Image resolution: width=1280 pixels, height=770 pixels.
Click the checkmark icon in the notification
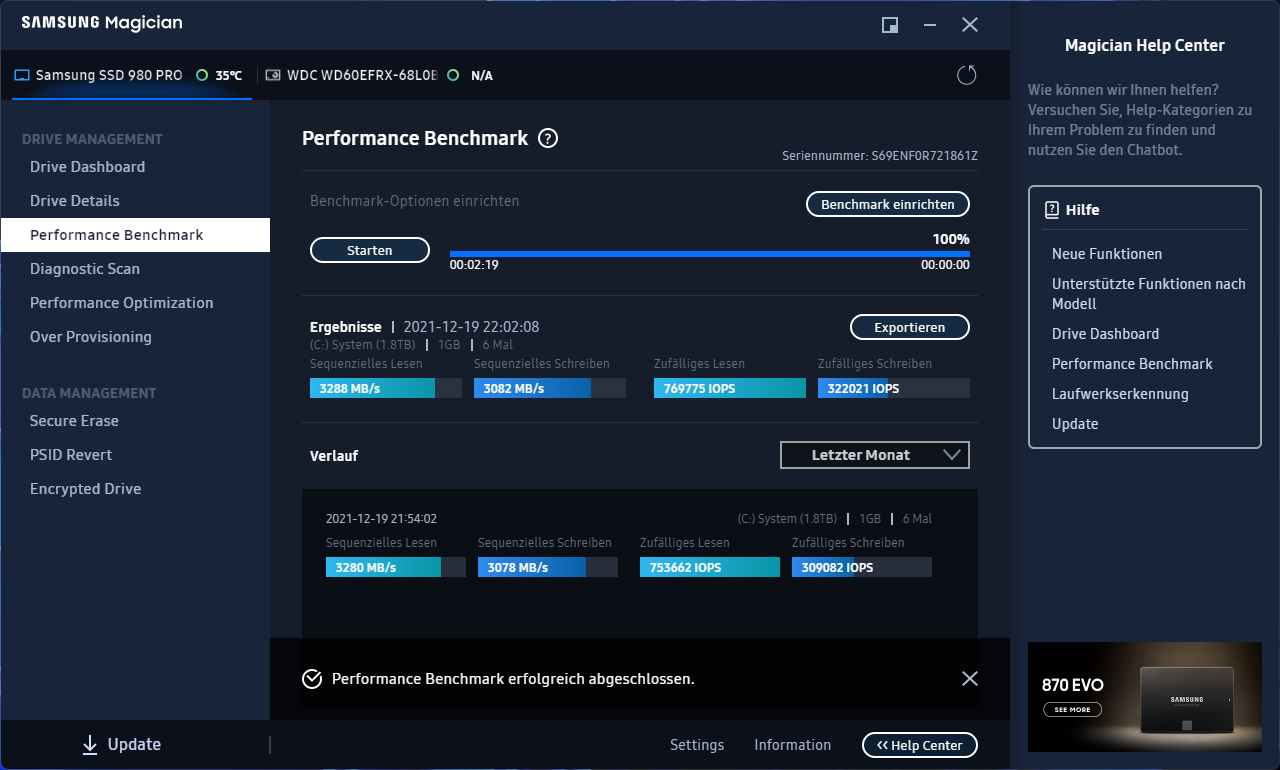(312, 679)
